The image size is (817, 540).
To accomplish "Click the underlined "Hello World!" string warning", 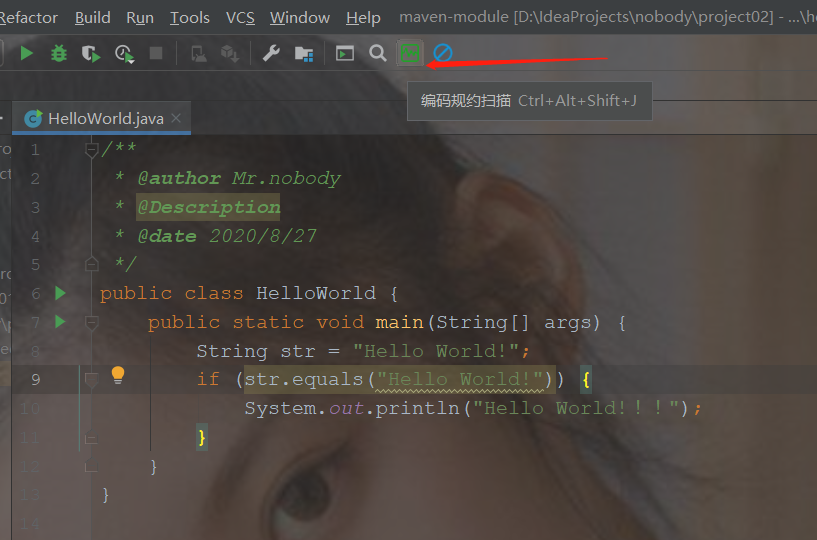I will click(x=460, y=379).
